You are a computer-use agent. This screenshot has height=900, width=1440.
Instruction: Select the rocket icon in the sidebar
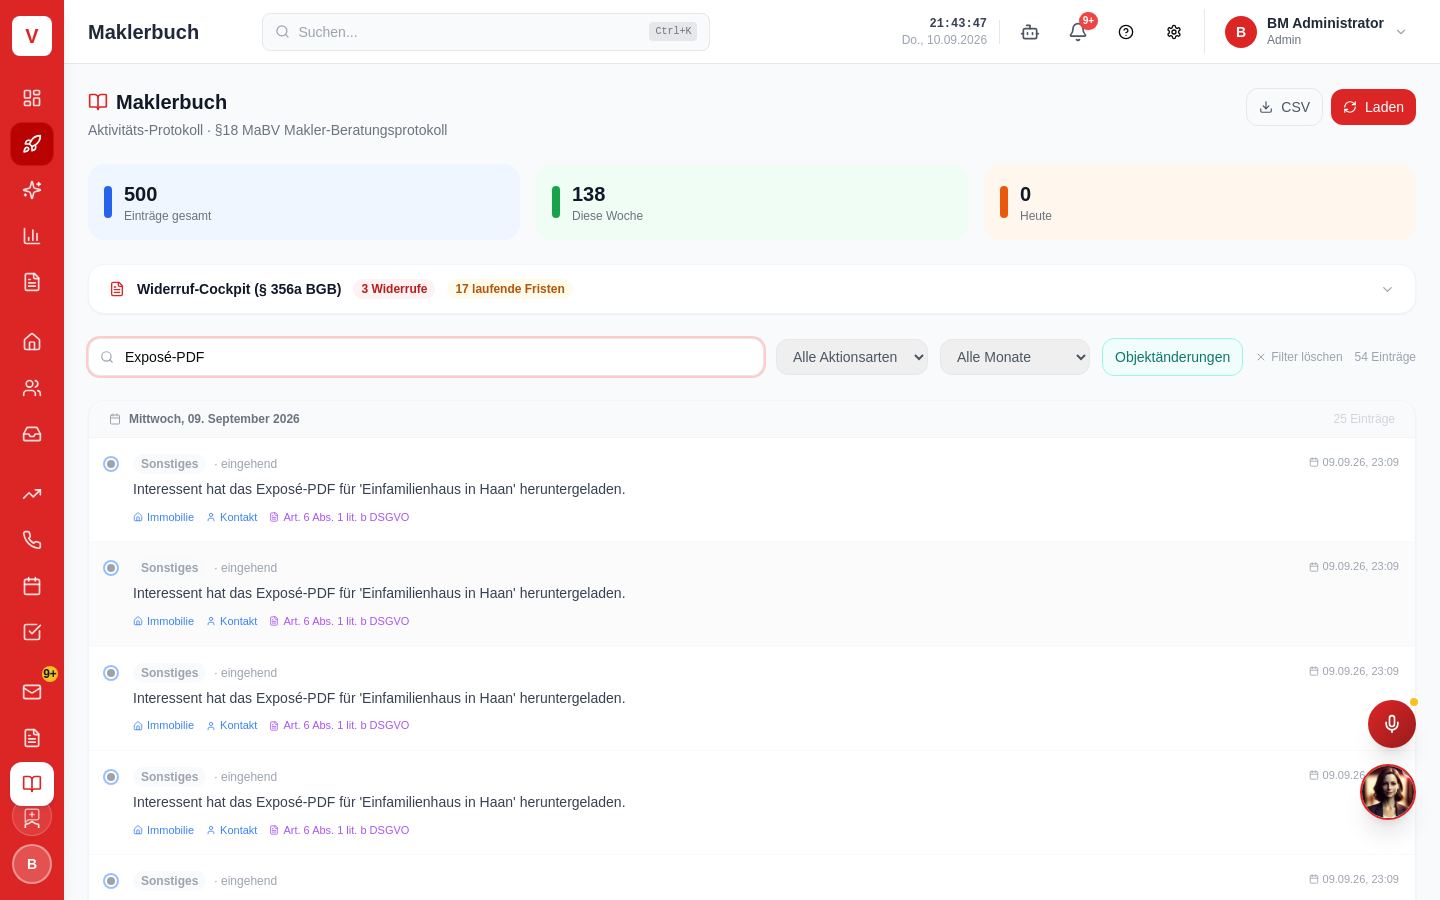point(32,144)
